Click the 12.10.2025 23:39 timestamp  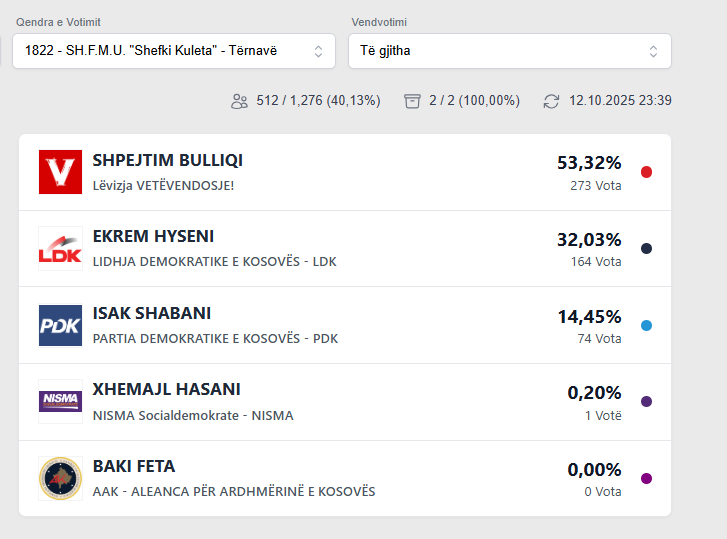click(620, 101)
